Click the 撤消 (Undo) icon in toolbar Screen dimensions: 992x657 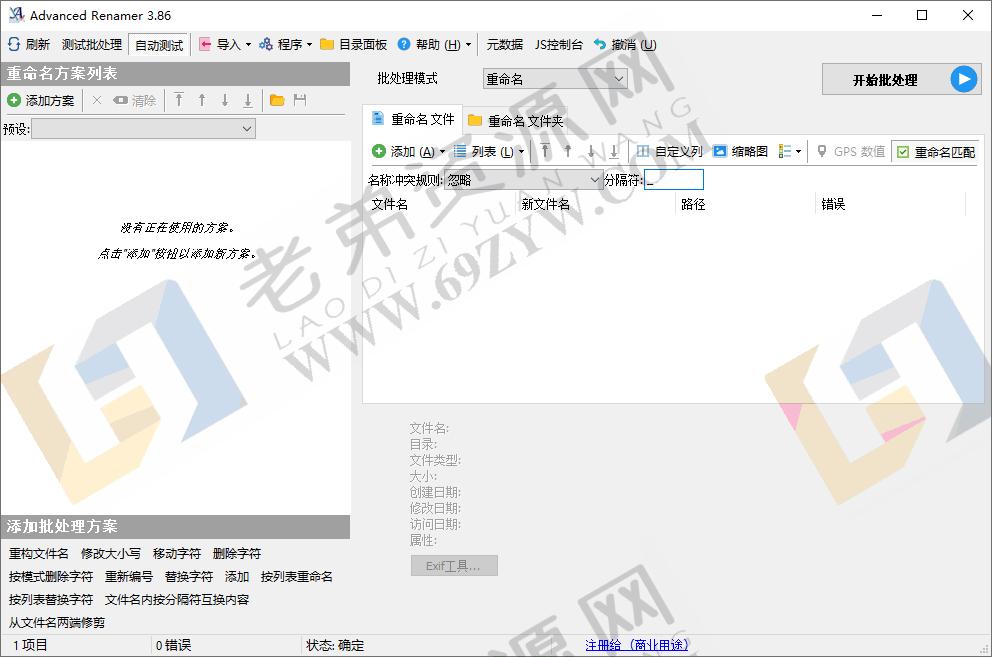(x=614, y=44)
